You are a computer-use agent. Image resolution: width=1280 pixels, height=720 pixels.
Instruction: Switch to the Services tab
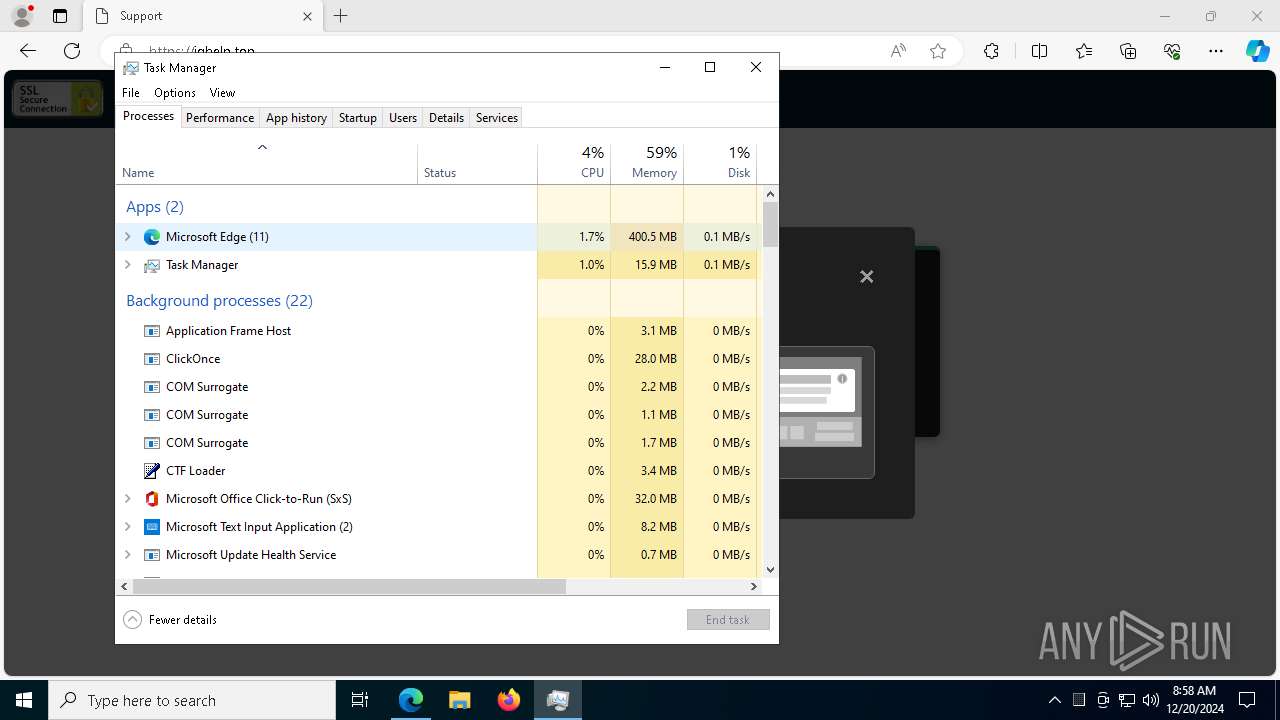(497, 118)
